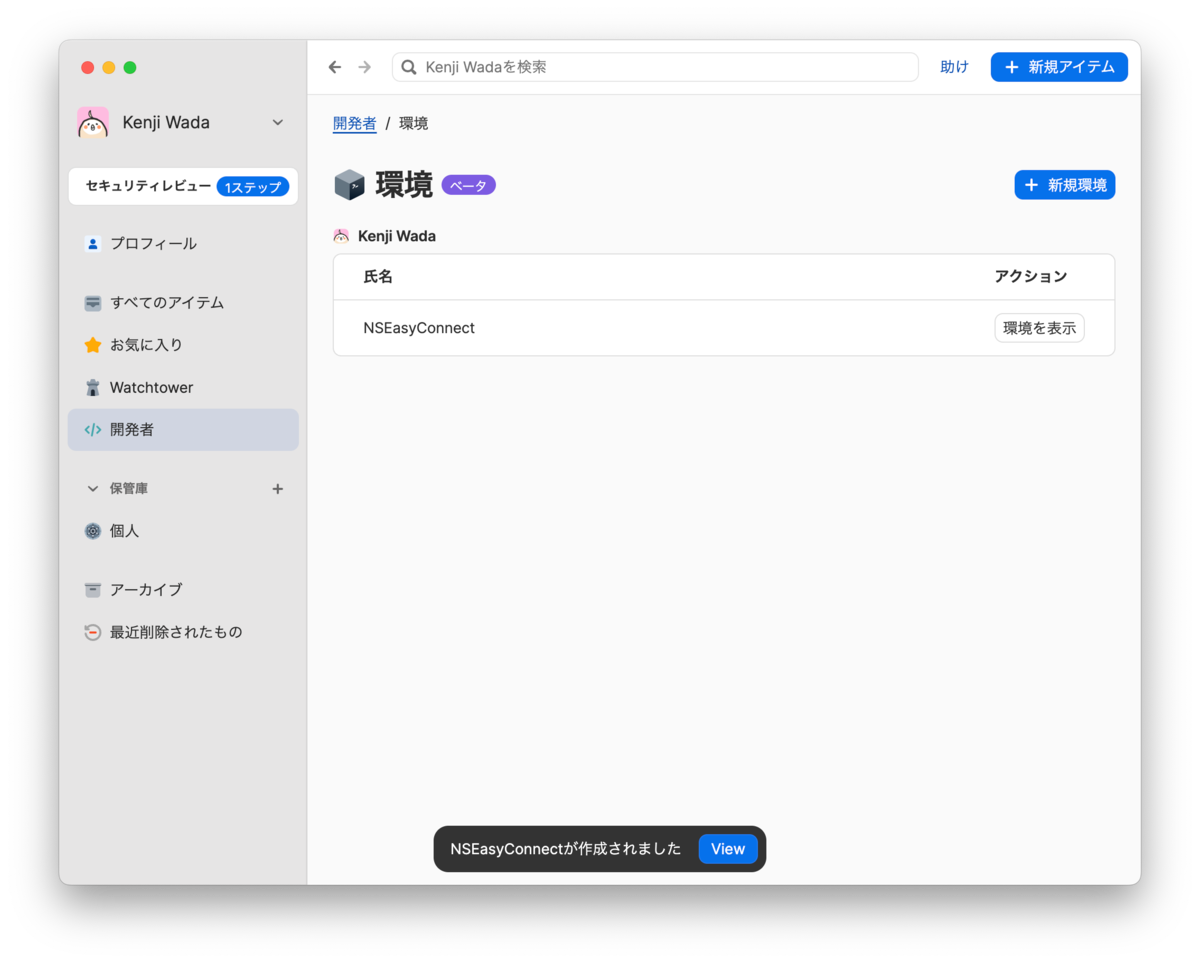Click the アクション column header

(x=1031, y=277)
